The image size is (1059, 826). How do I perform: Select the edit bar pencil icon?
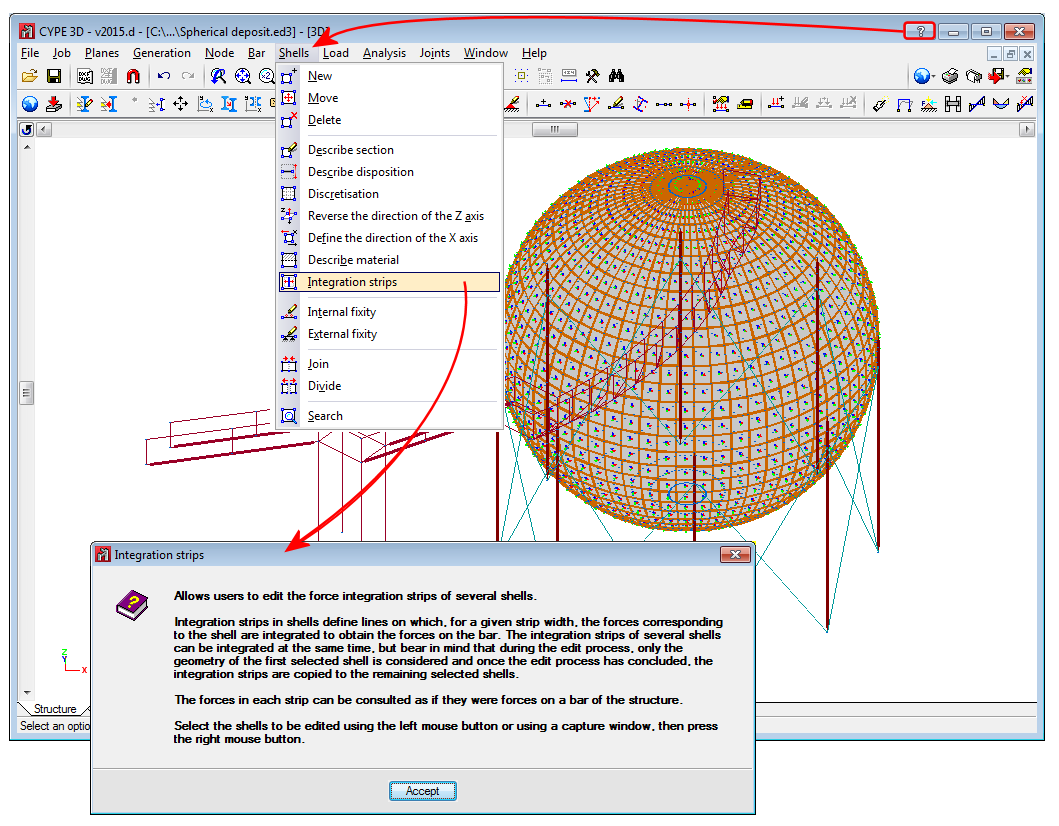[84, 103]
